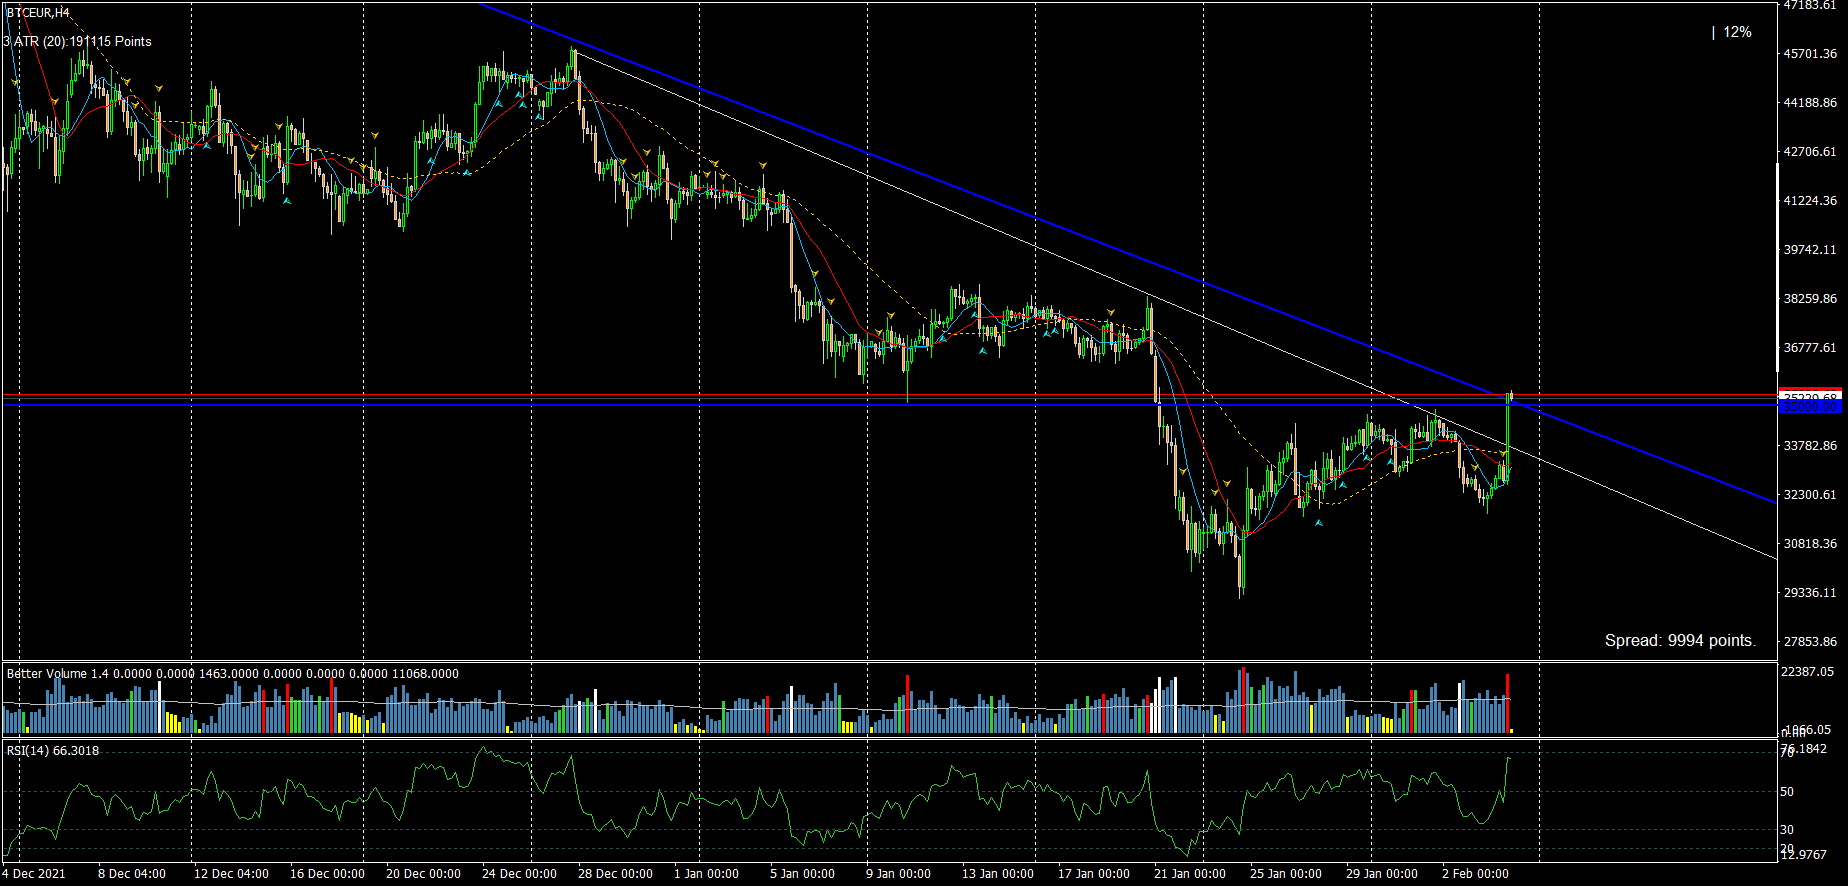
Task: Click the '17 Jan 00:00' time label
Action: (x=1094, y=874)
